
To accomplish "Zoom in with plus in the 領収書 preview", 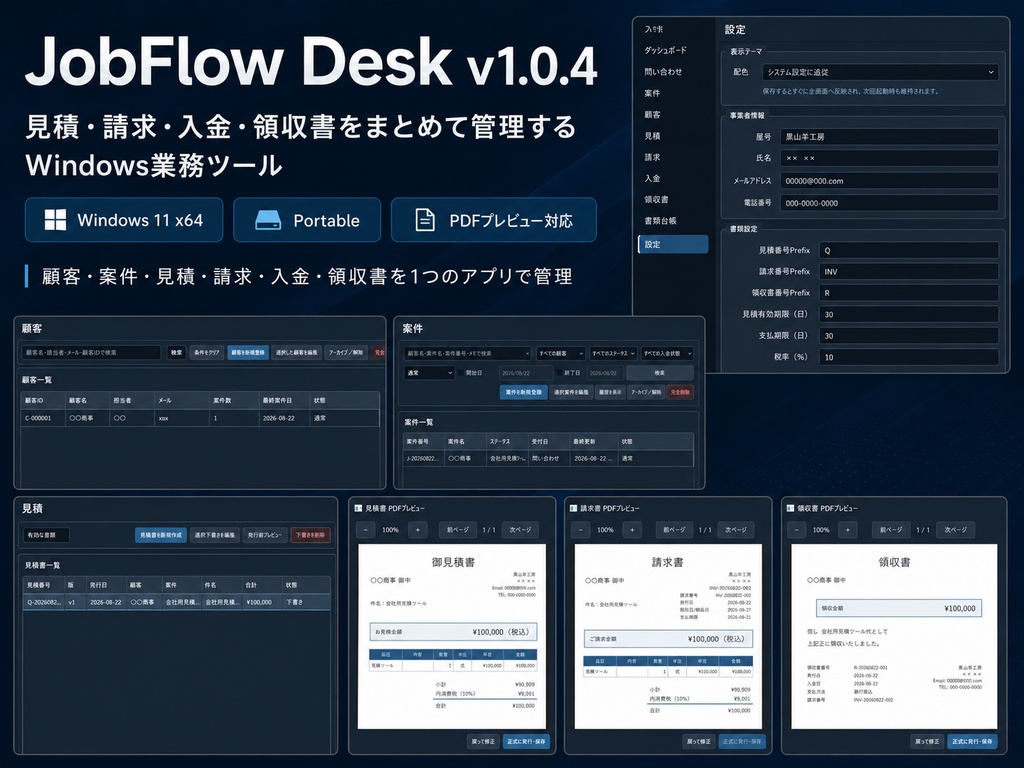I will click(848, 530).
